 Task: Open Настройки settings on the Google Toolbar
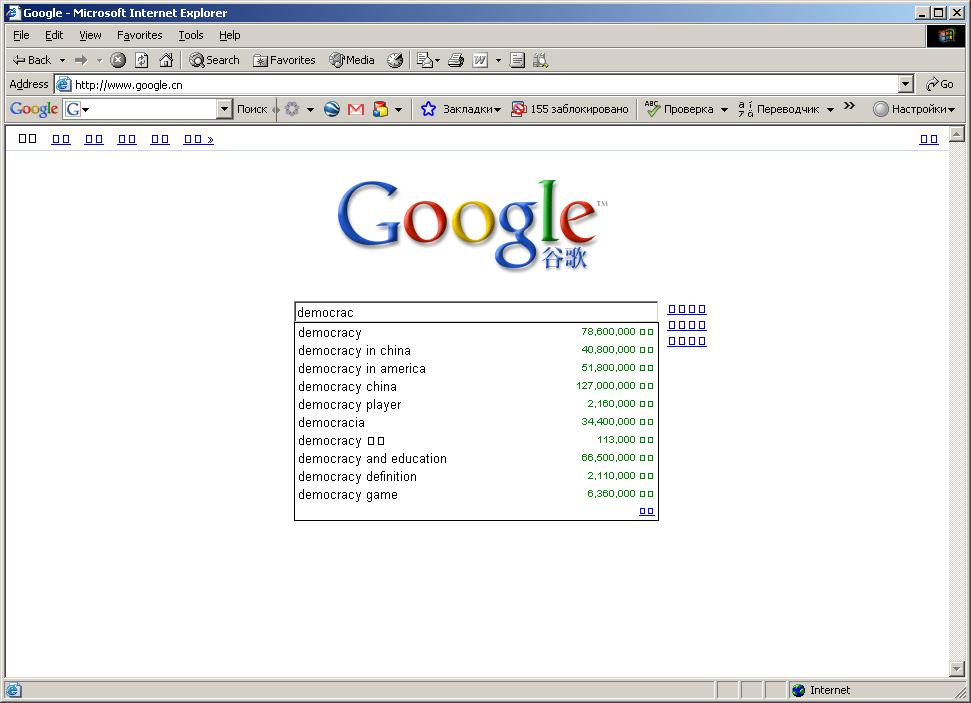[x=914, y=109]
